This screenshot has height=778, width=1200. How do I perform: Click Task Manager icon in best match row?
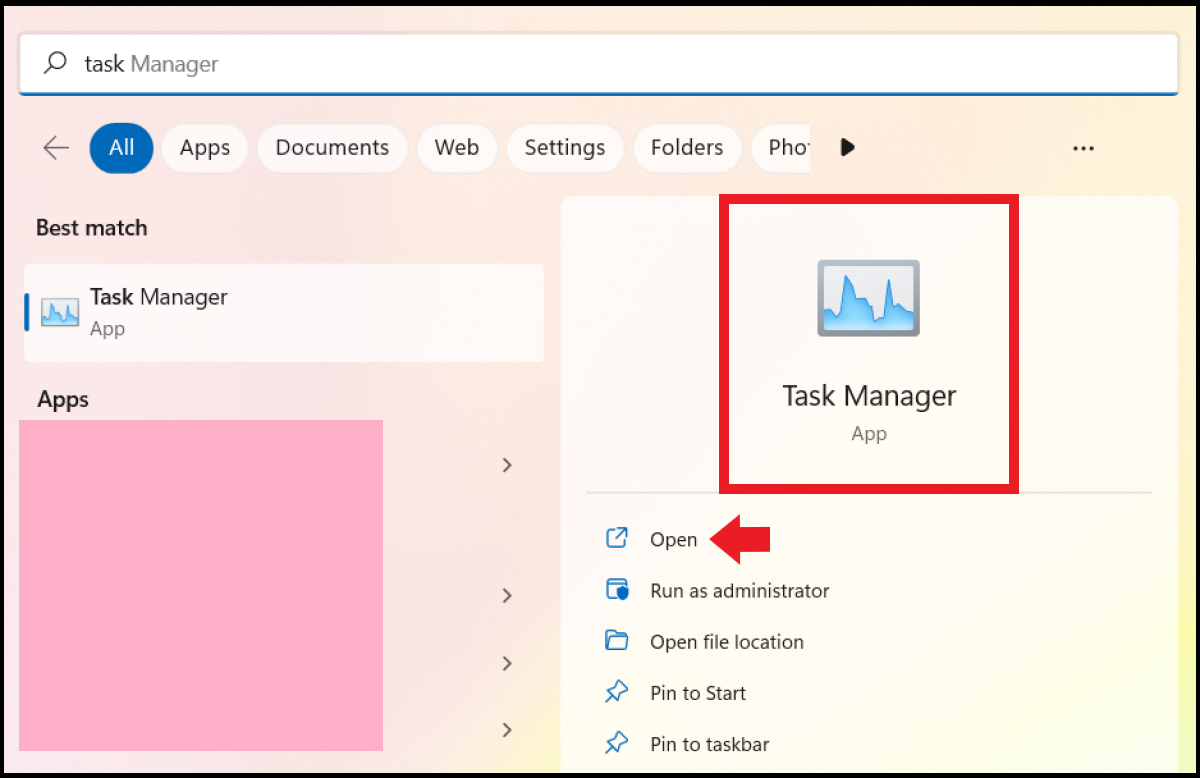(60, 312)
